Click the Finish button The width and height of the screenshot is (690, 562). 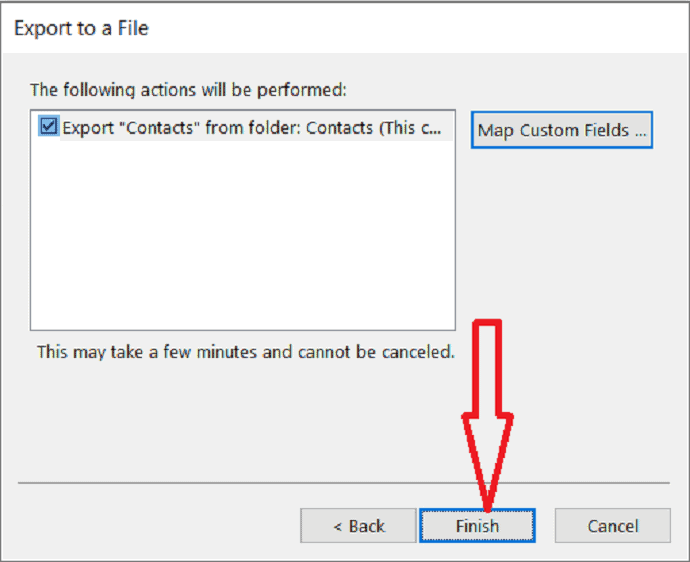[x=477, y=525]
